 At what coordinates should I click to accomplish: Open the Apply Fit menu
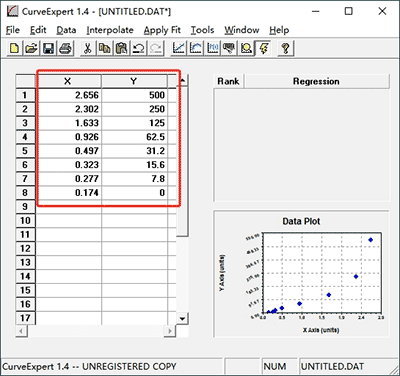point(162,30)
